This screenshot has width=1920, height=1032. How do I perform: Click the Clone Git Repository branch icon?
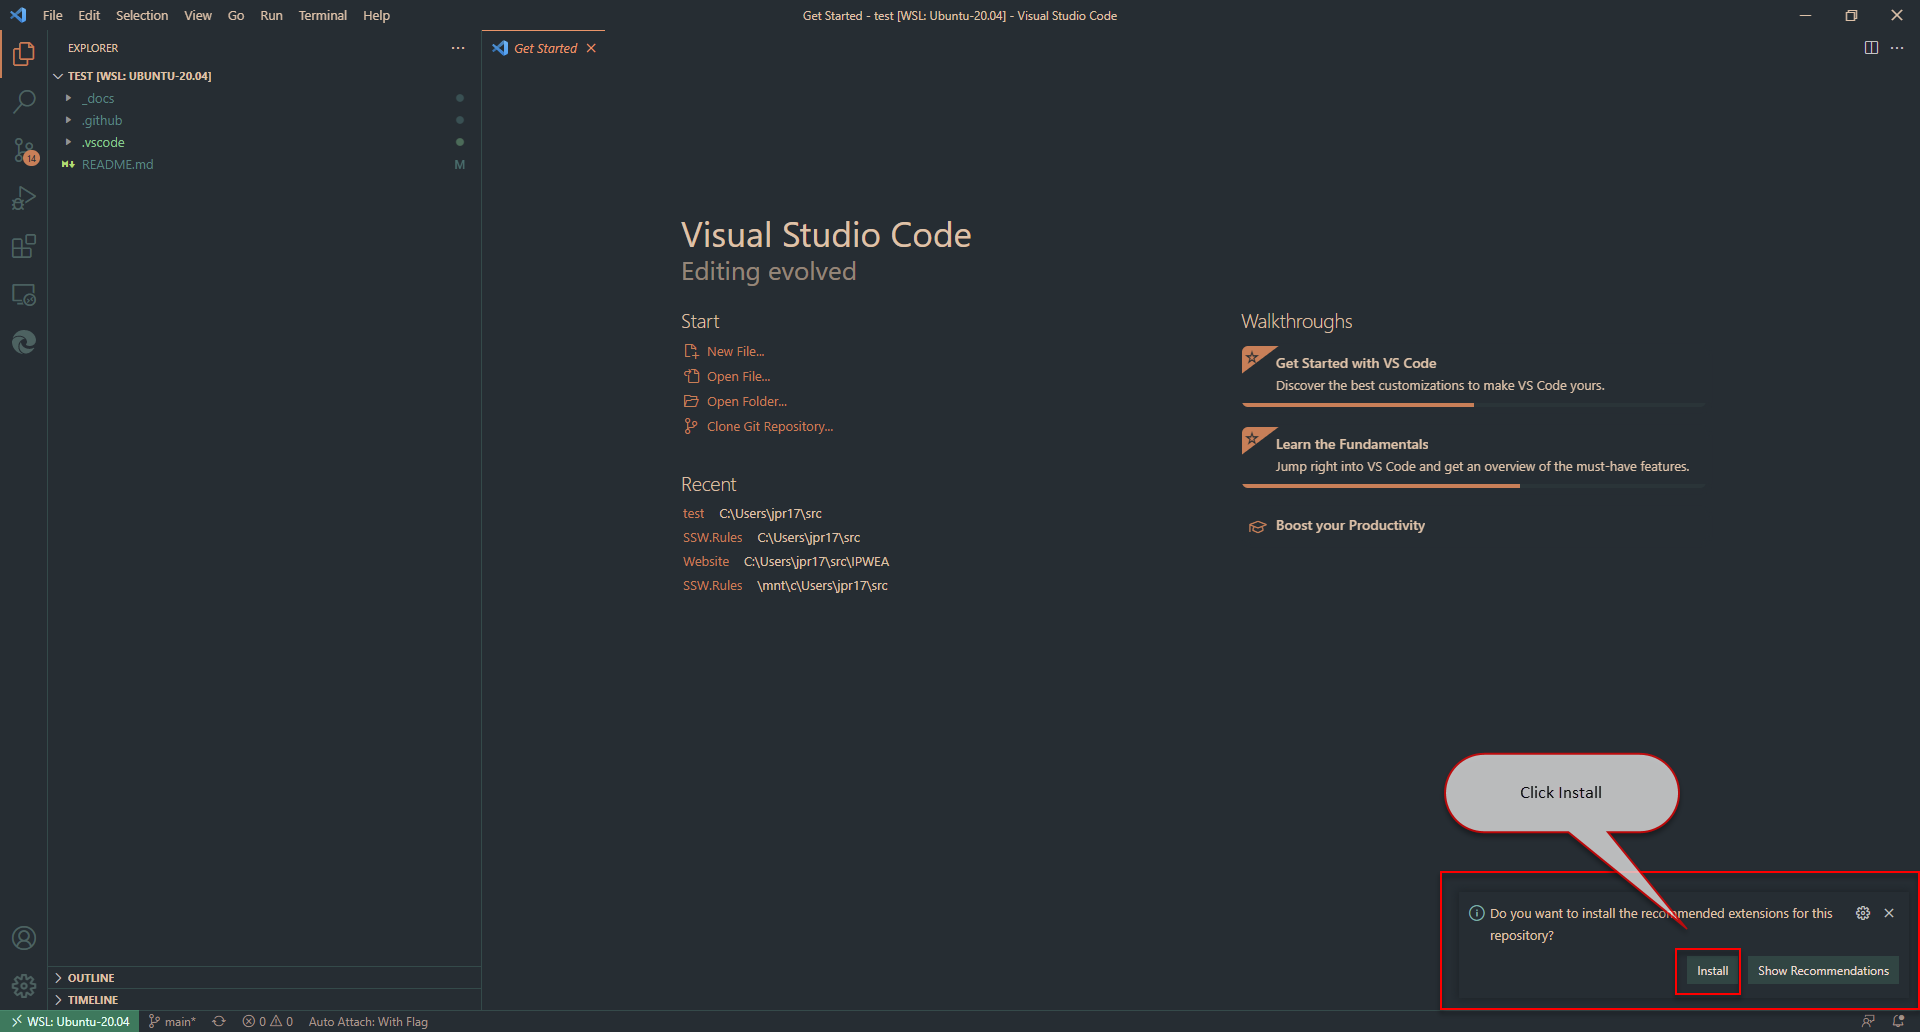[x=691, y=426]
